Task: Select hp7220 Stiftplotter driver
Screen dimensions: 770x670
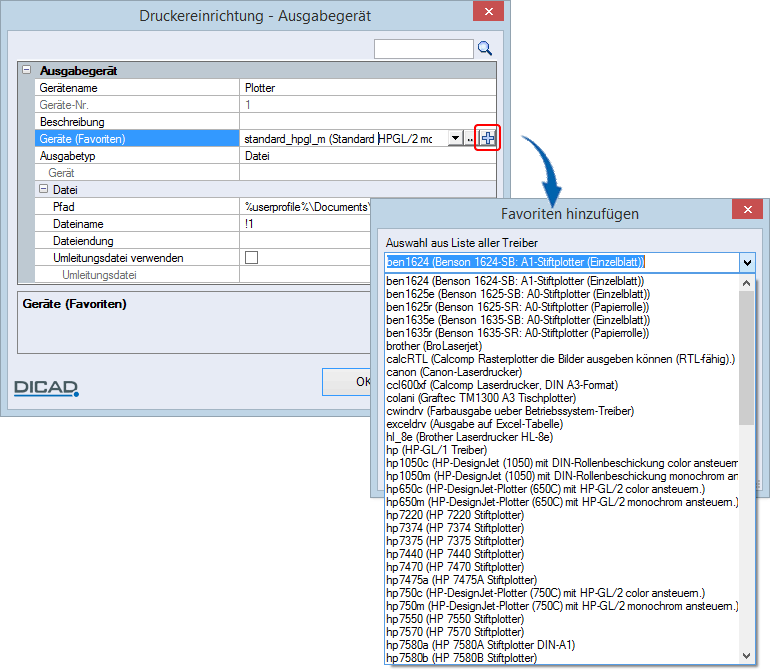Action: 562,515
